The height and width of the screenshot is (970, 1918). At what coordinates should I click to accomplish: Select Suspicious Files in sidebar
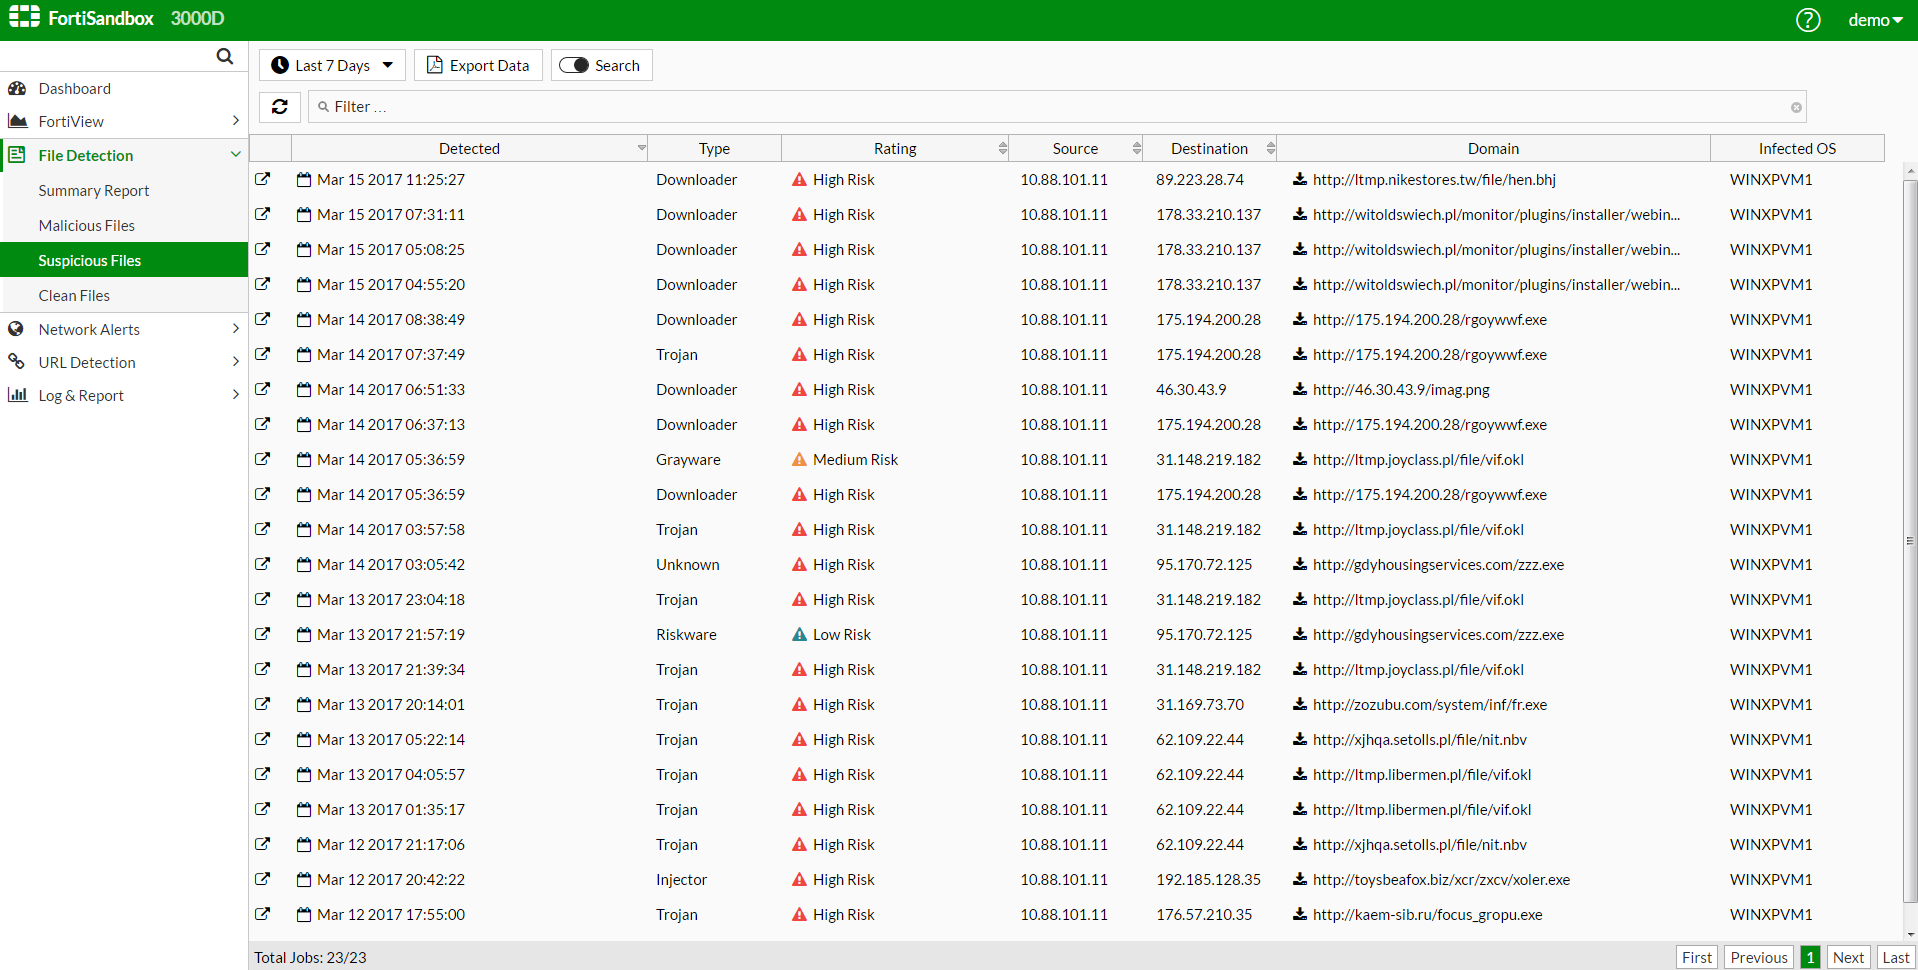click(124, 260)
